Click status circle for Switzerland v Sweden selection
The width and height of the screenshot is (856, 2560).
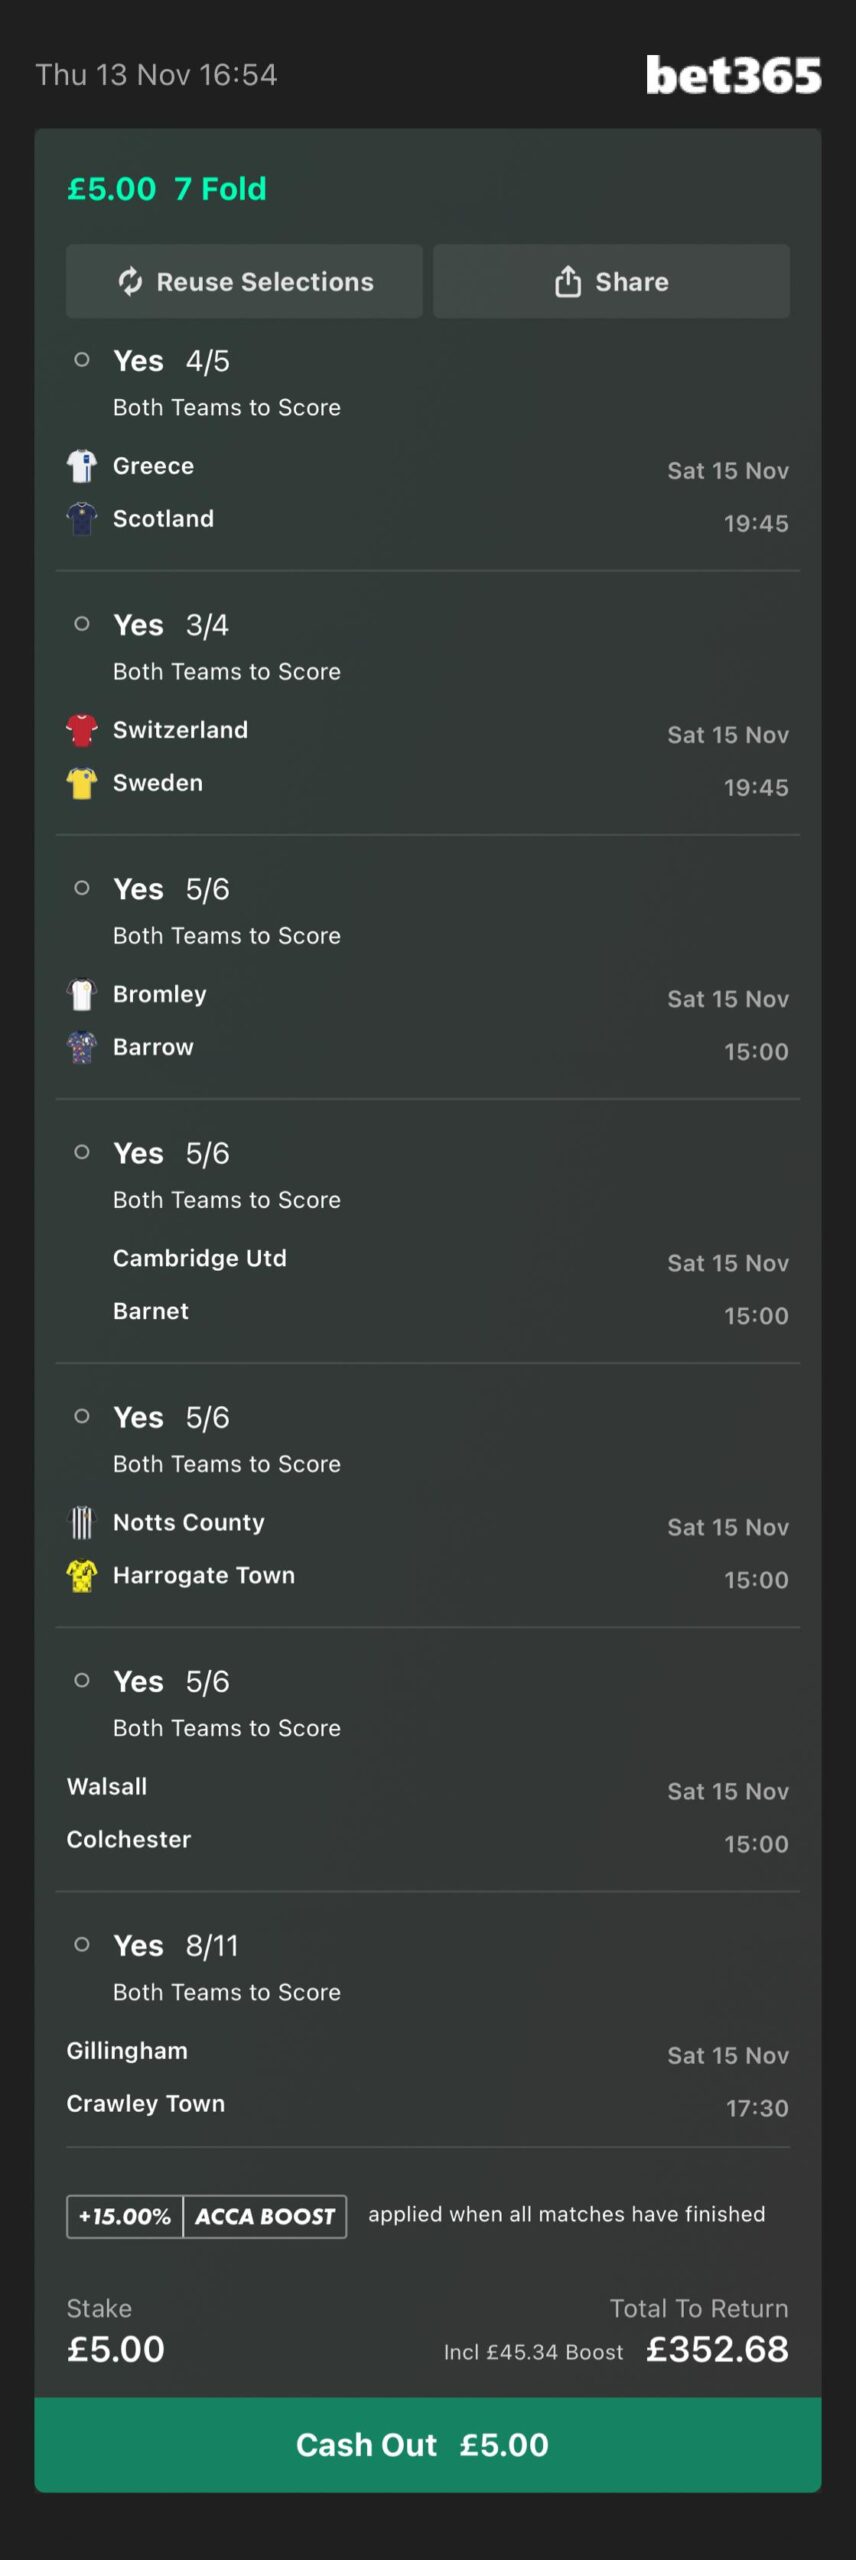point(82,624)
